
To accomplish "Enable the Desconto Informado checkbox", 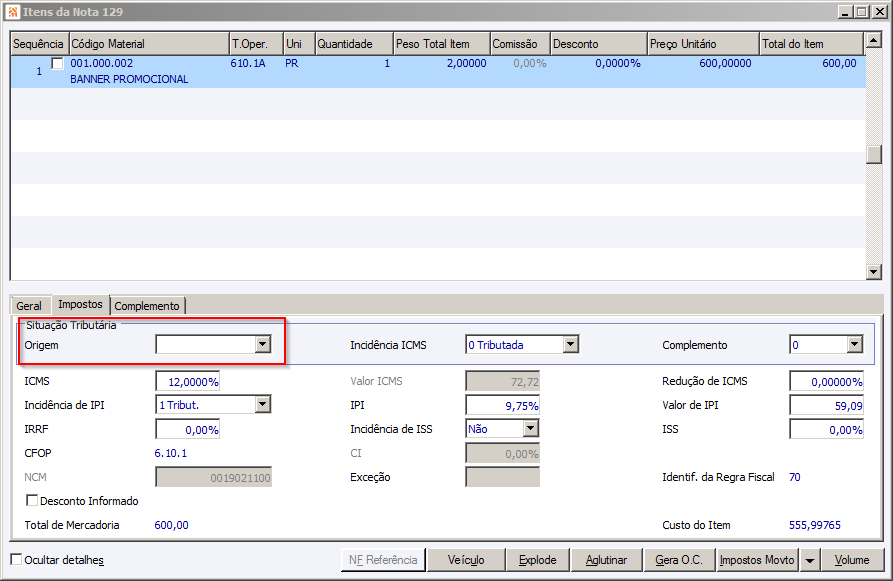I will pyautogui.click(x=32, y=500).
